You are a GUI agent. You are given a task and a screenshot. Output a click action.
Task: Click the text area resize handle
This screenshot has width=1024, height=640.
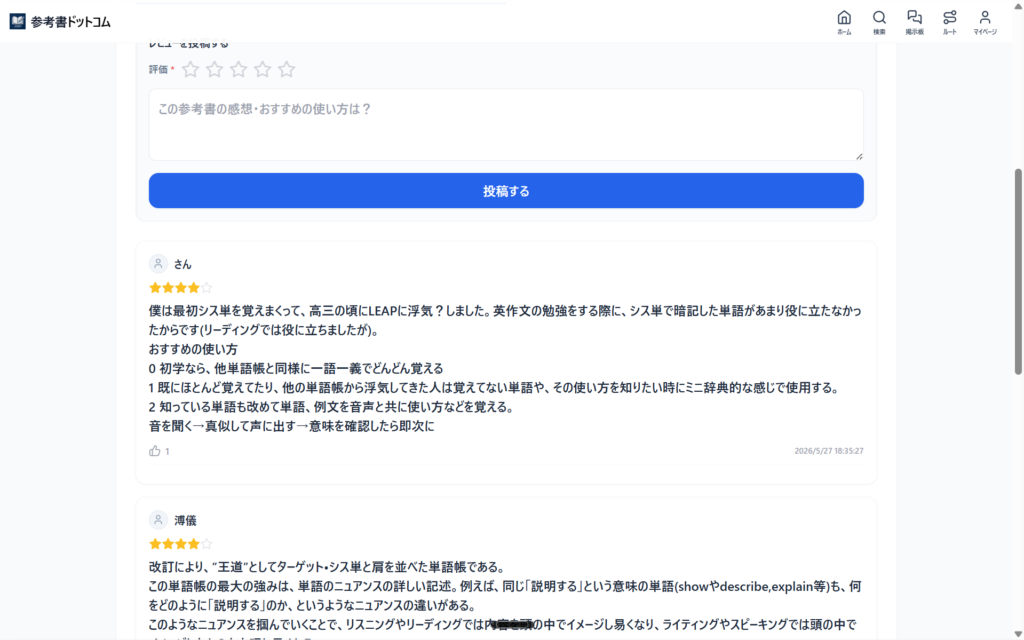click(x=859, y=156)
